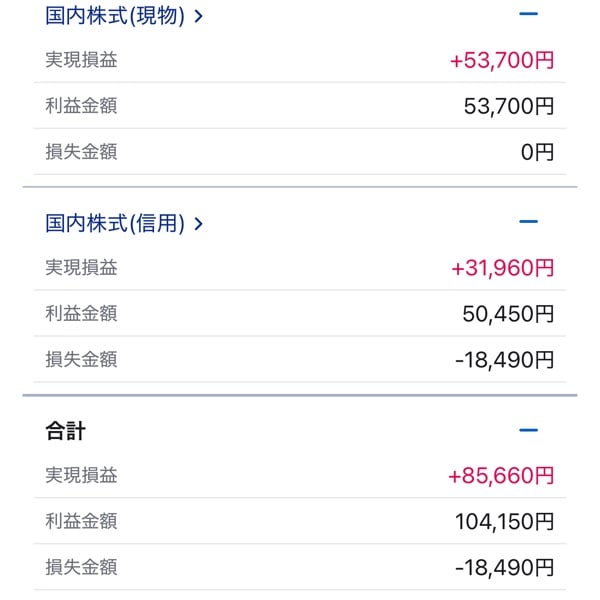Tap 実現損益 label under 国内株式(現物)
600x600 pixels.
pyautogui.click(x=81, y=60)
